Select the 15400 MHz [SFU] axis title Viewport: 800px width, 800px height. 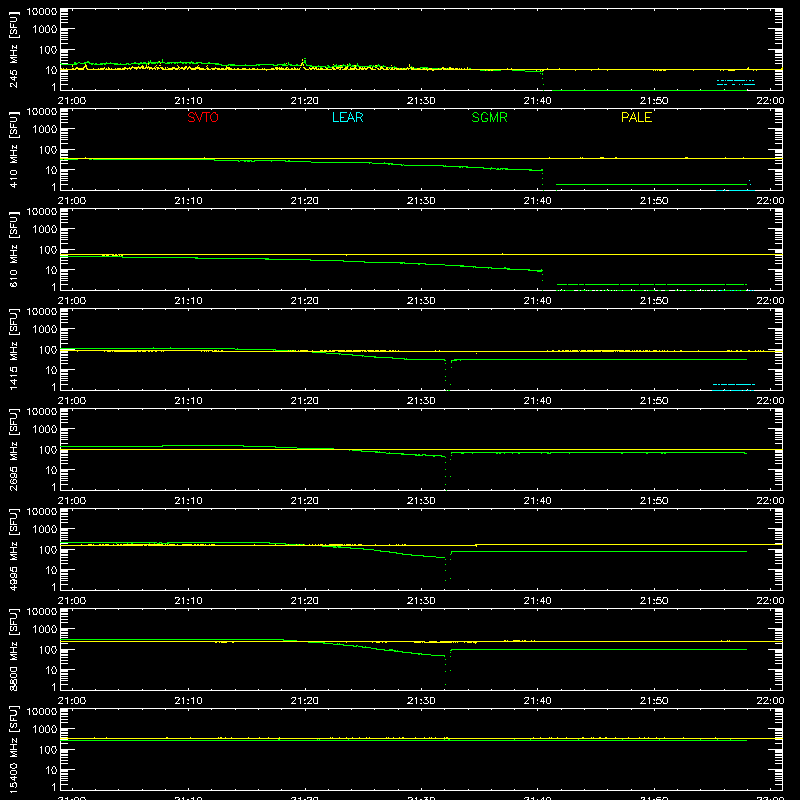14,749
